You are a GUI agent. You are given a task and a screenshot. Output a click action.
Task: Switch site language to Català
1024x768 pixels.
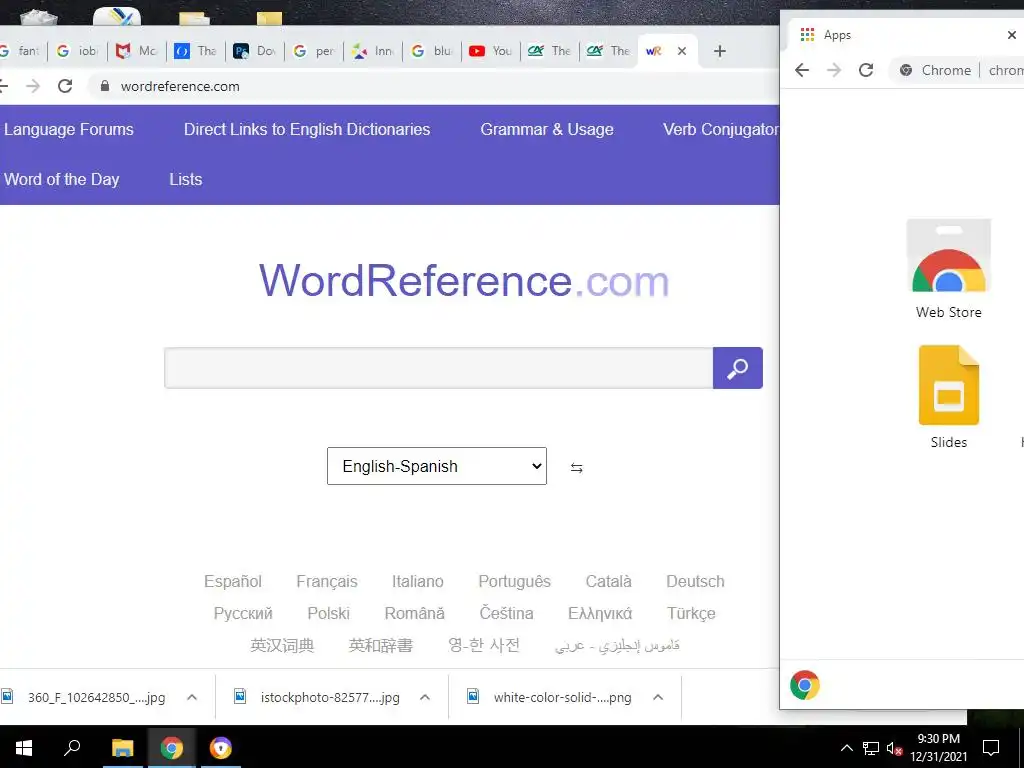coord(608,581)
